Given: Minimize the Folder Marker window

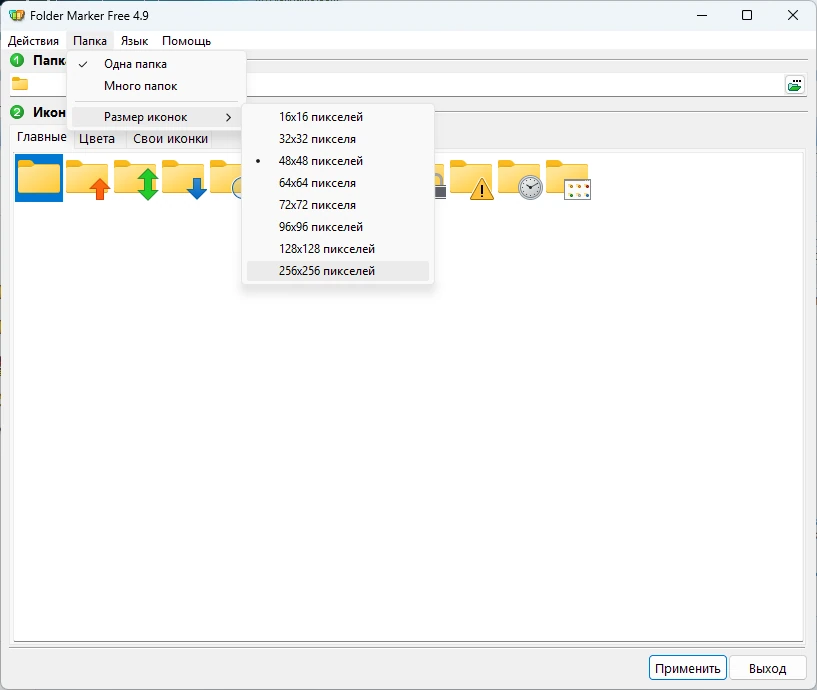Looking at the screenshot, I should [702, 15].
